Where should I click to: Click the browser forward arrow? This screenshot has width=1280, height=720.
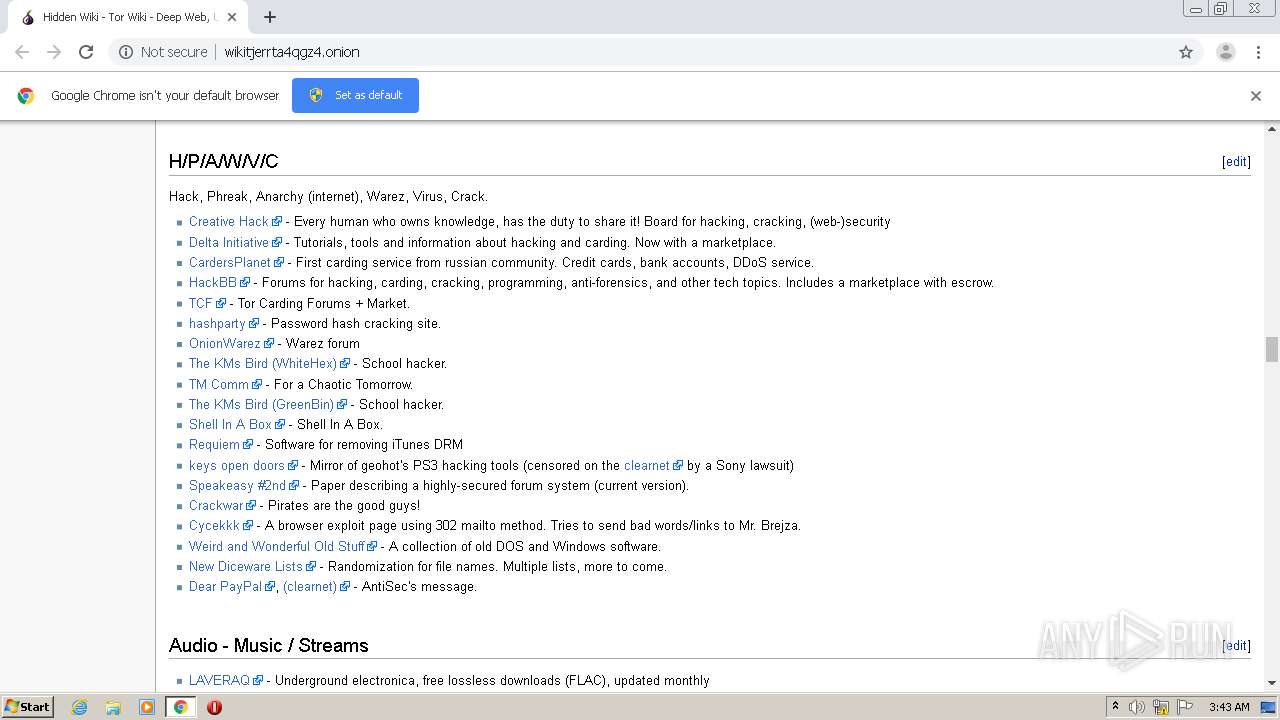click(54, 52)
